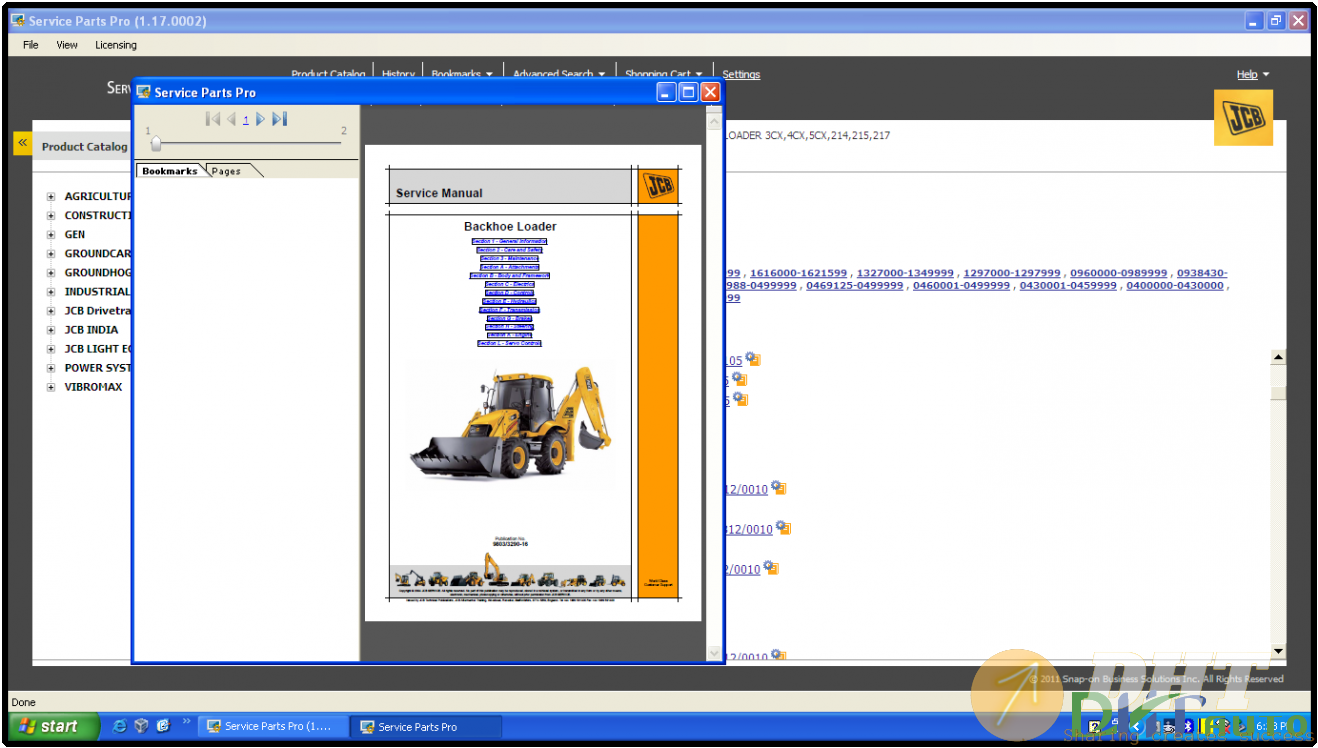Screen dimensions: 1318x748
Task: Expand the JCB LIGHT EQUIPMENT node
Action: click(51, 349)
